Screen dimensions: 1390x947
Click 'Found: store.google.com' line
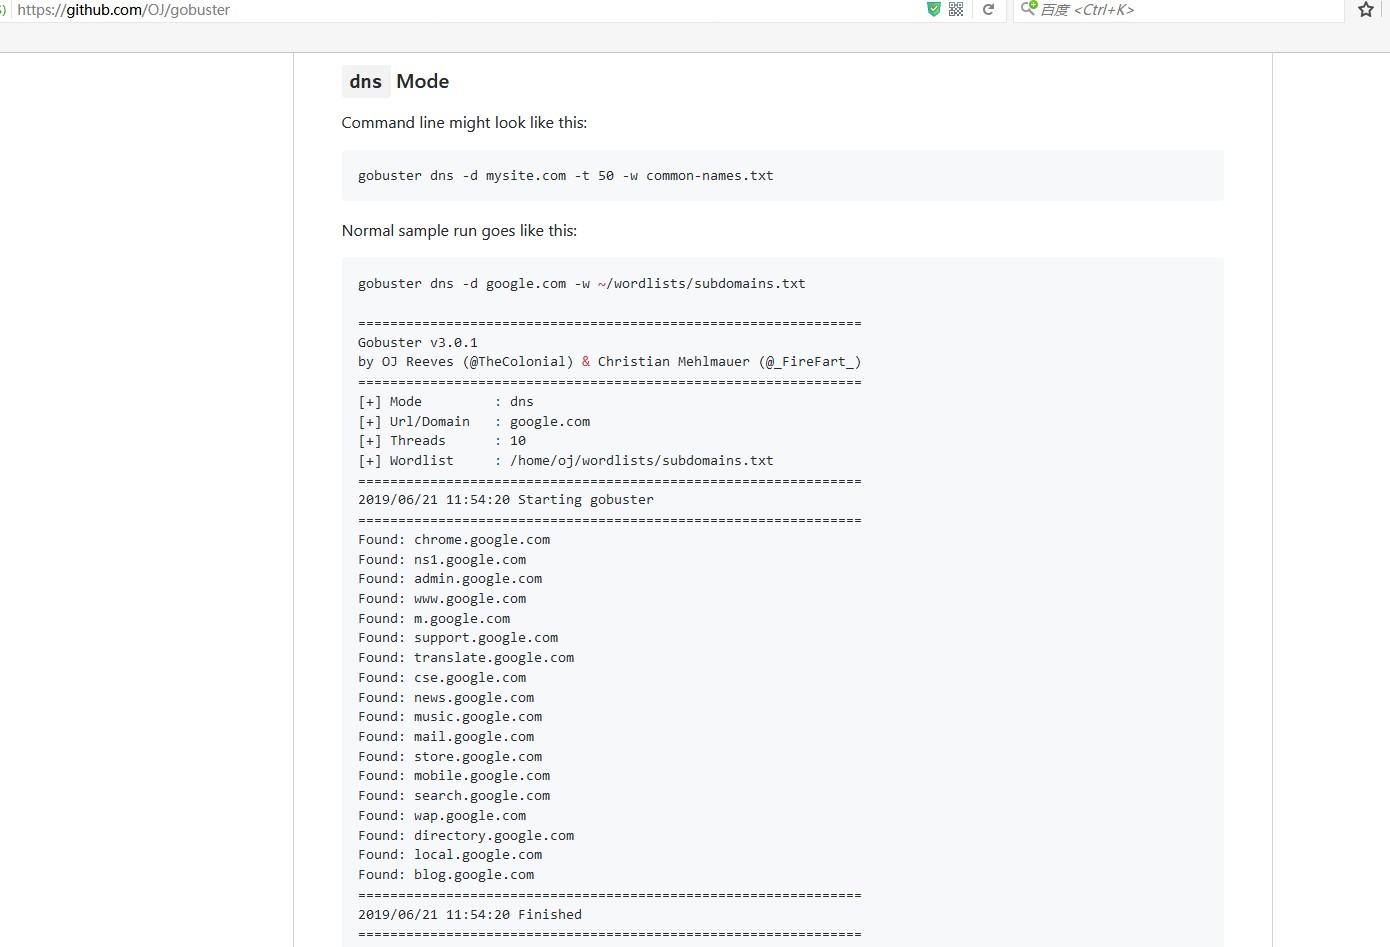coord(450,756)
